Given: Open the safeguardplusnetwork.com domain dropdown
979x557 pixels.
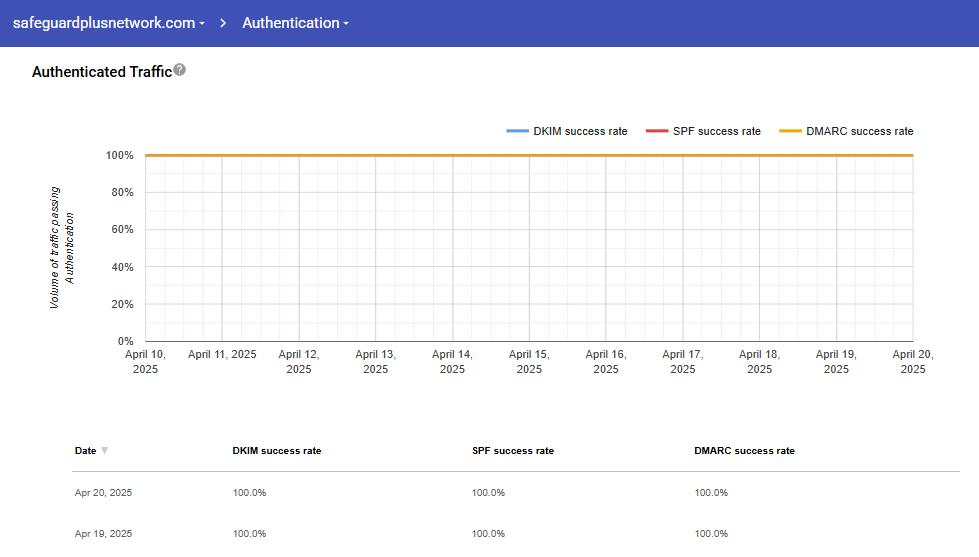Looking at the screenshot, I should coord(109,23).
